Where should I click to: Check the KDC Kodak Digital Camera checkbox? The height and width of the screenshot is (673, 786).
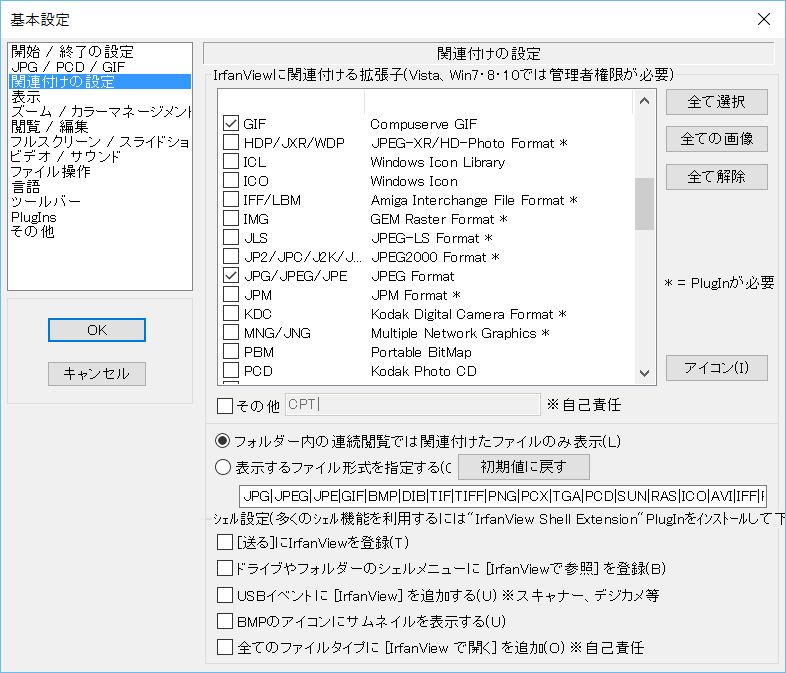click(231, 314)
